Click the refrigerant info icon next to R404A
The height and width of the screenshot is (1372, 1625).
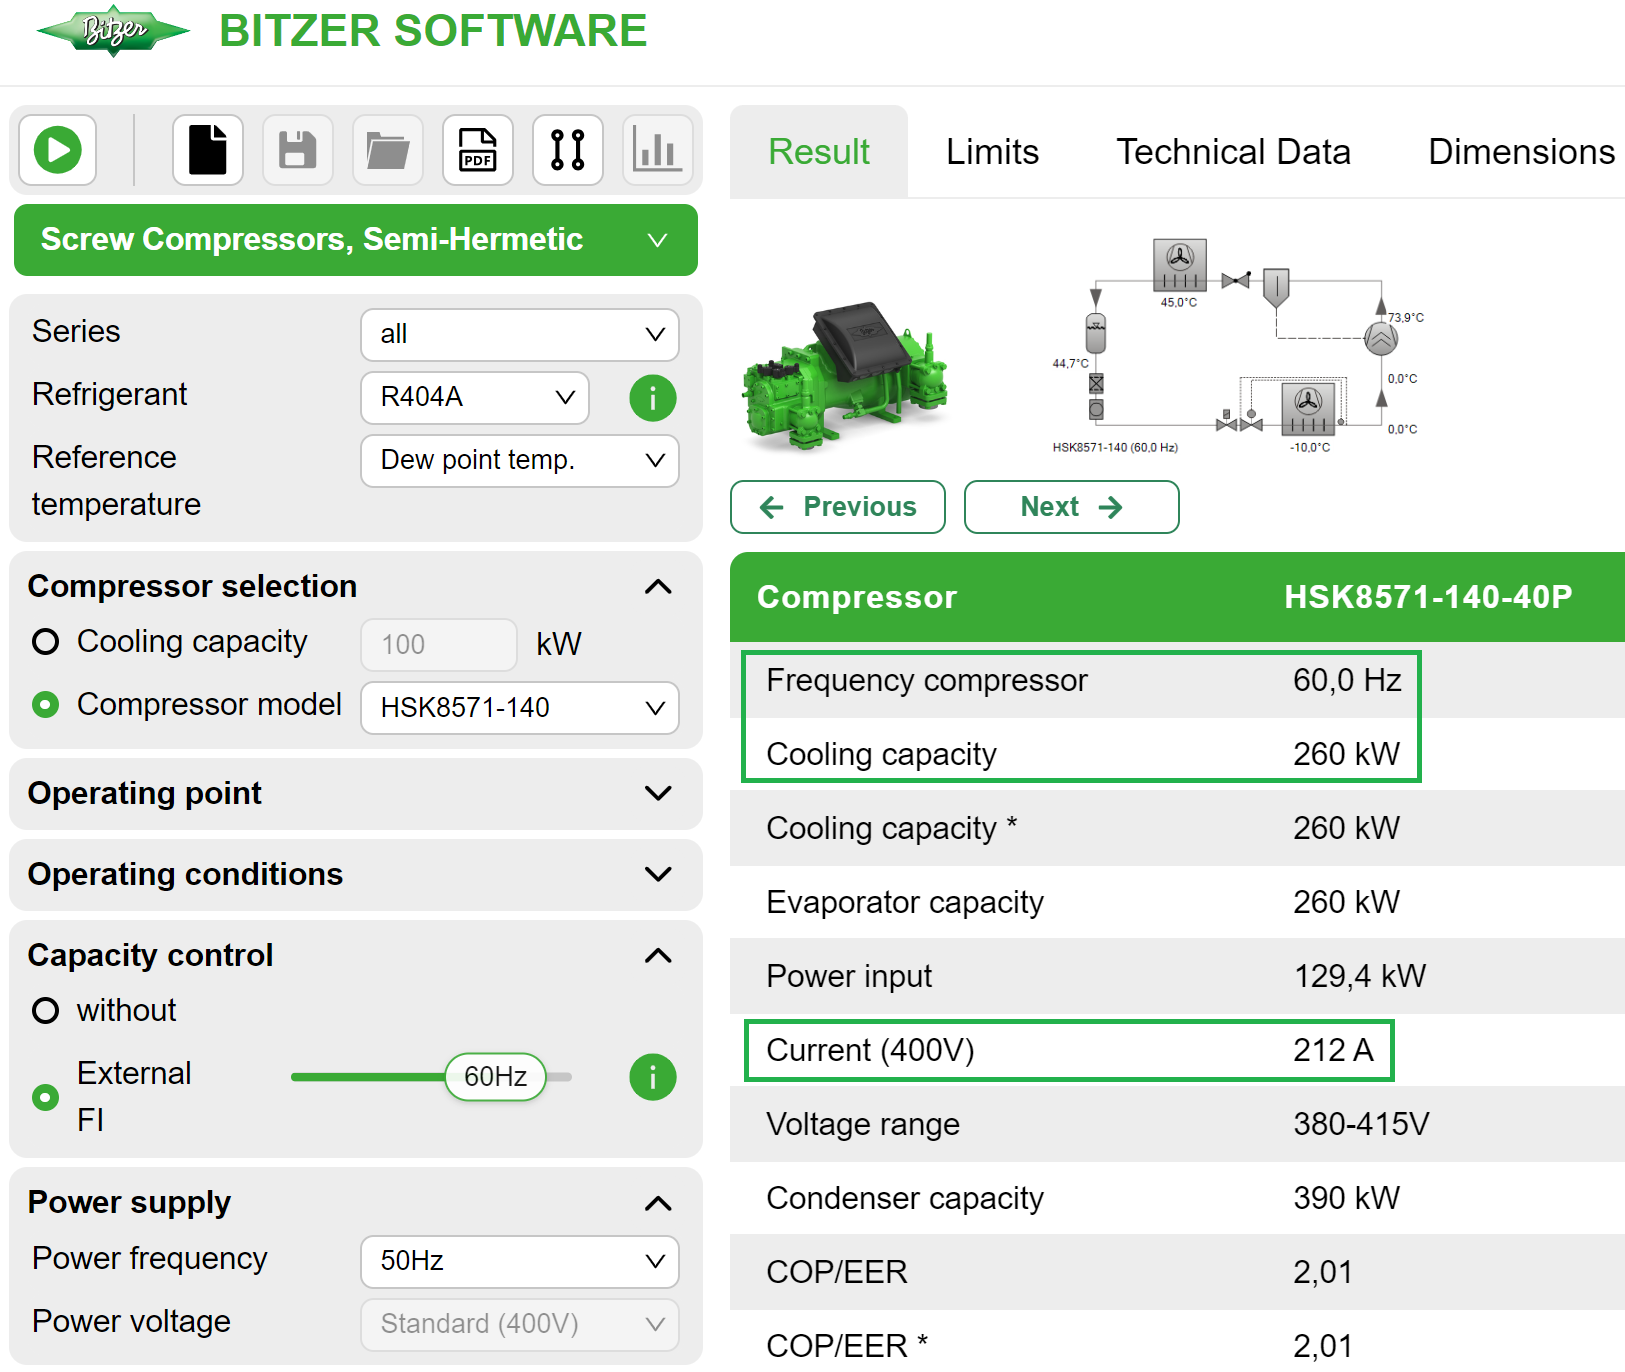(652, 398)
